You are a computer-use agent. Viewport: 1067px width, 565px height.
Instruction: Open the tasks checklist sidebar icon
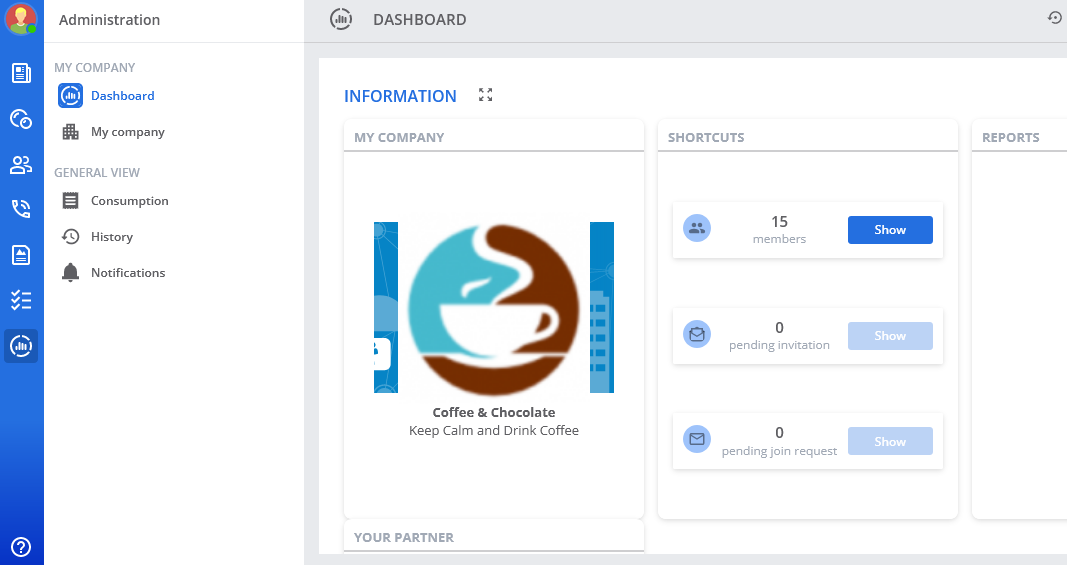[x=21, y=300]
